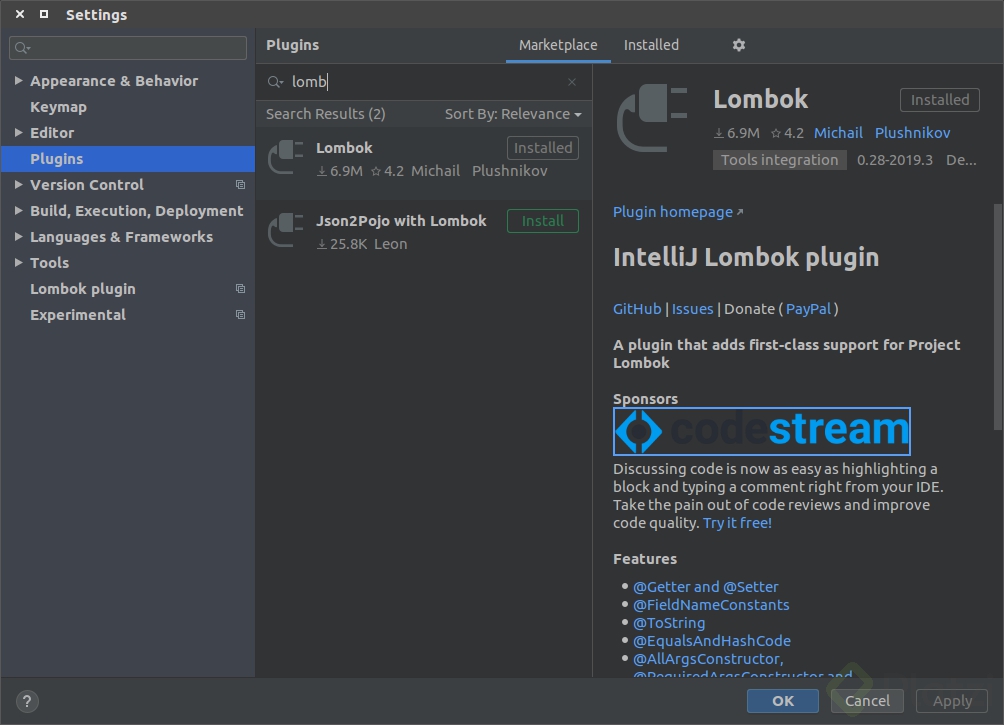The width and height of the screenshot is (1004, 725).
Task: Click the codestream sponsor banner
Action: [x=761, y=431]
